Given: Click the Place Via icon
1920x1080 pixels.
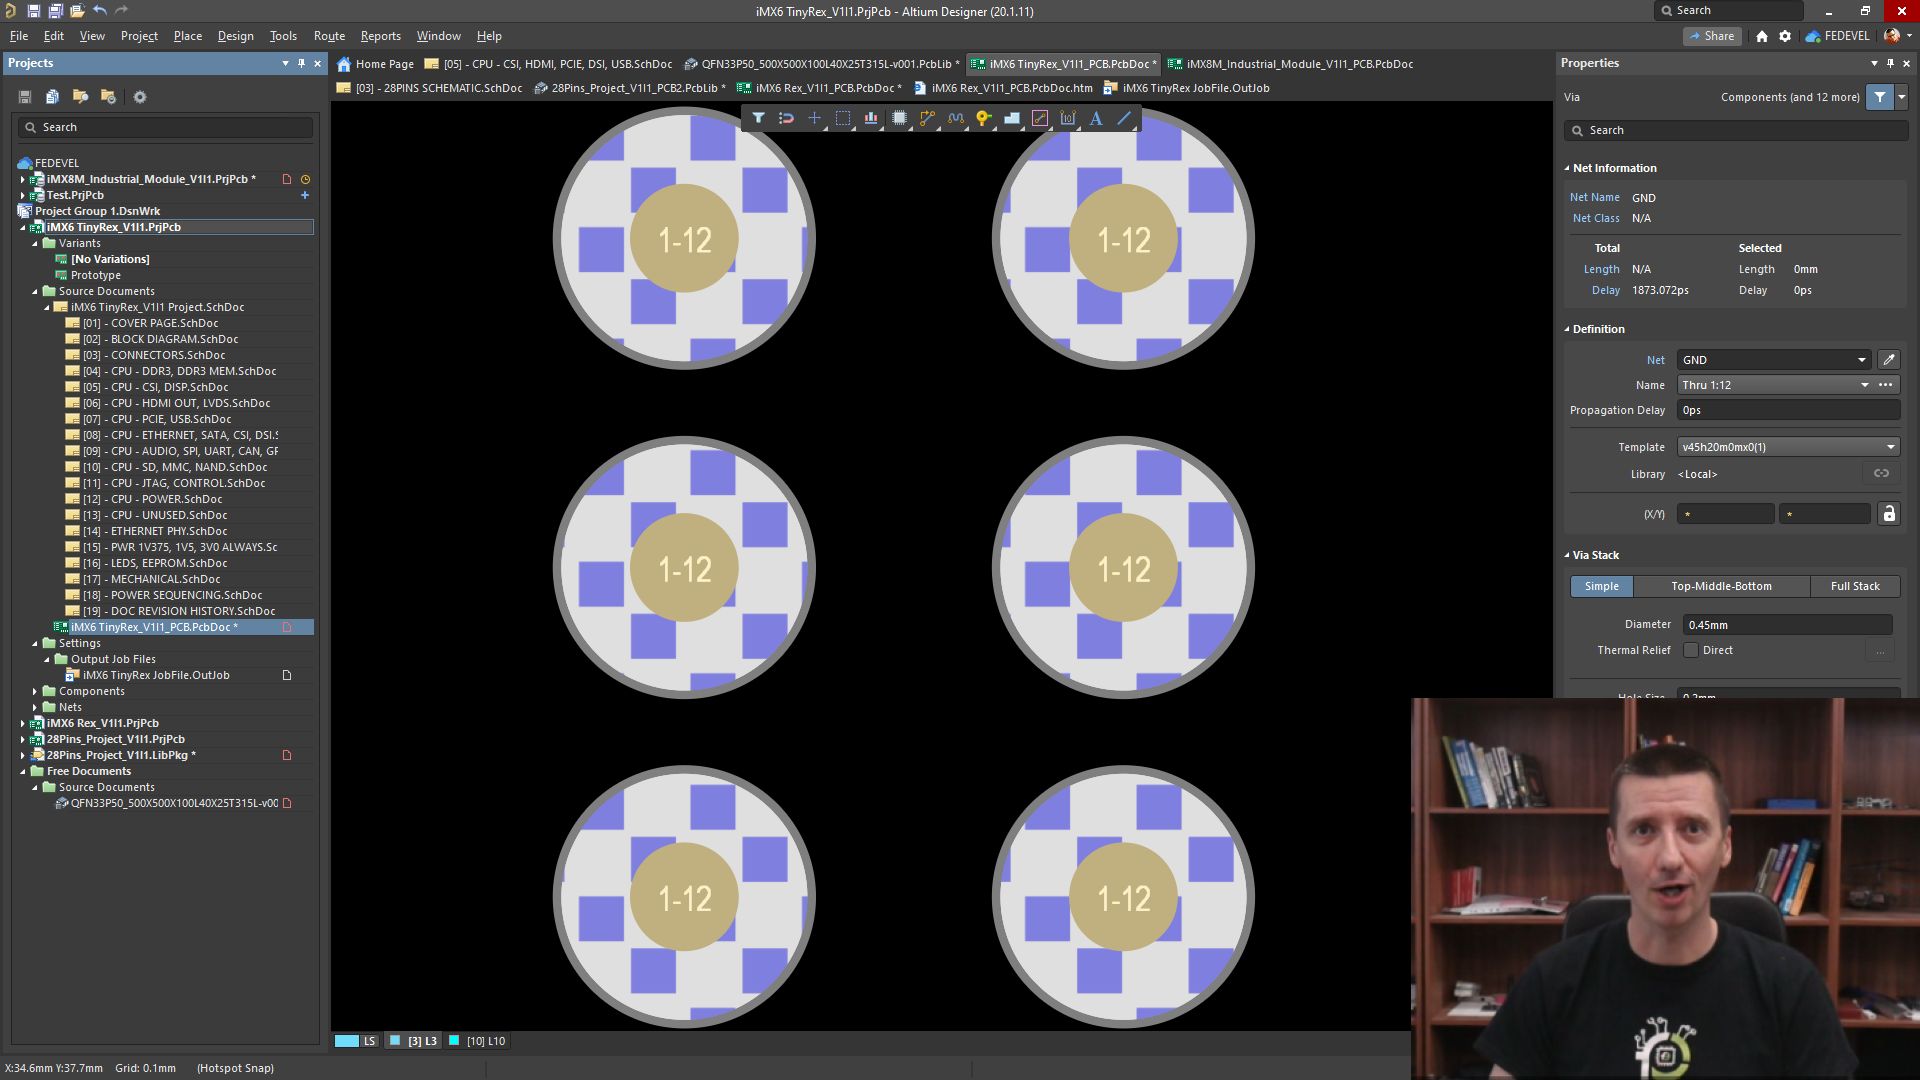Looking at the screenshot, I should click(x=983, y=118).
